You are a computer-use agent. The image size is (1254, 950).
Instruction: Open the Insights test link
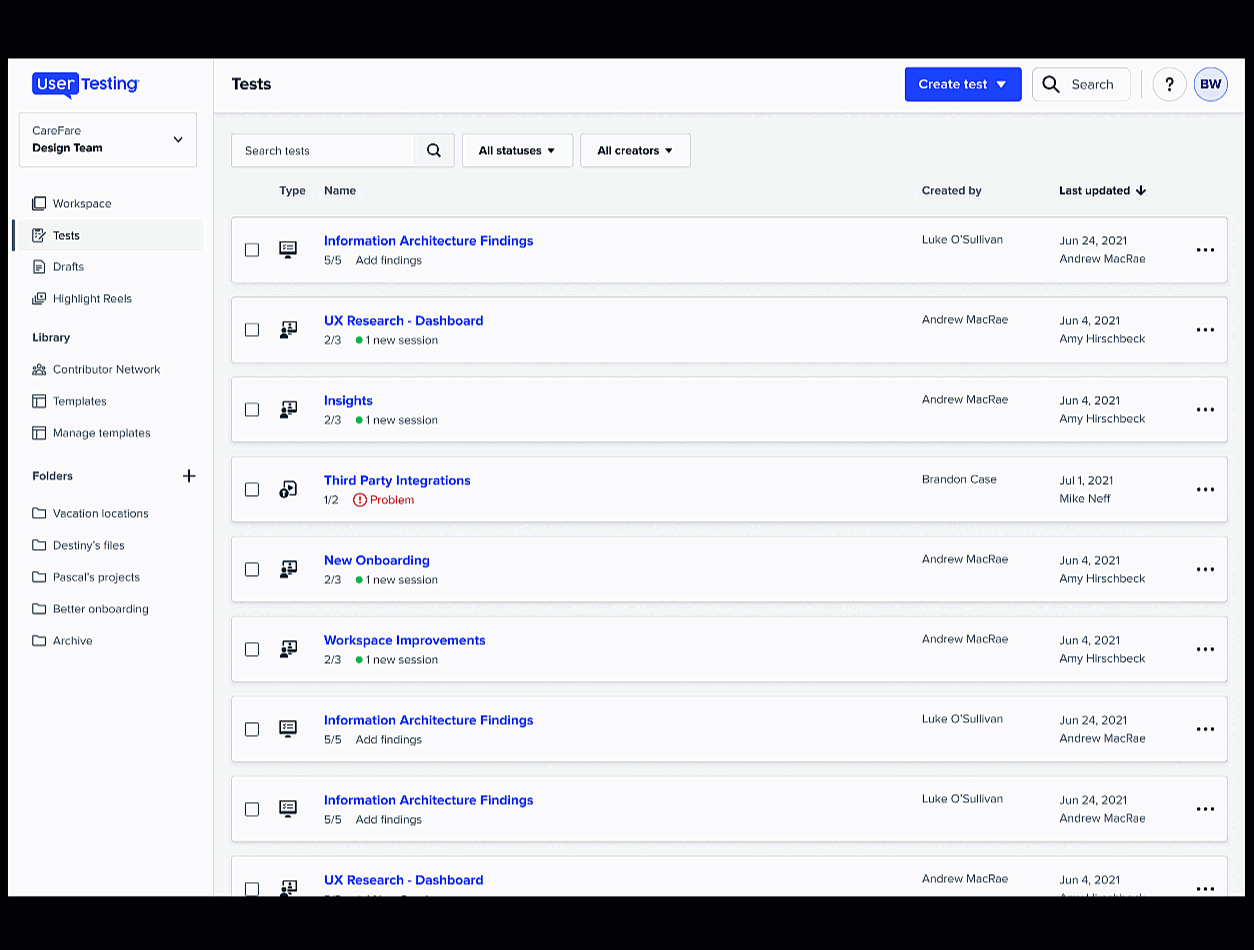348,401
